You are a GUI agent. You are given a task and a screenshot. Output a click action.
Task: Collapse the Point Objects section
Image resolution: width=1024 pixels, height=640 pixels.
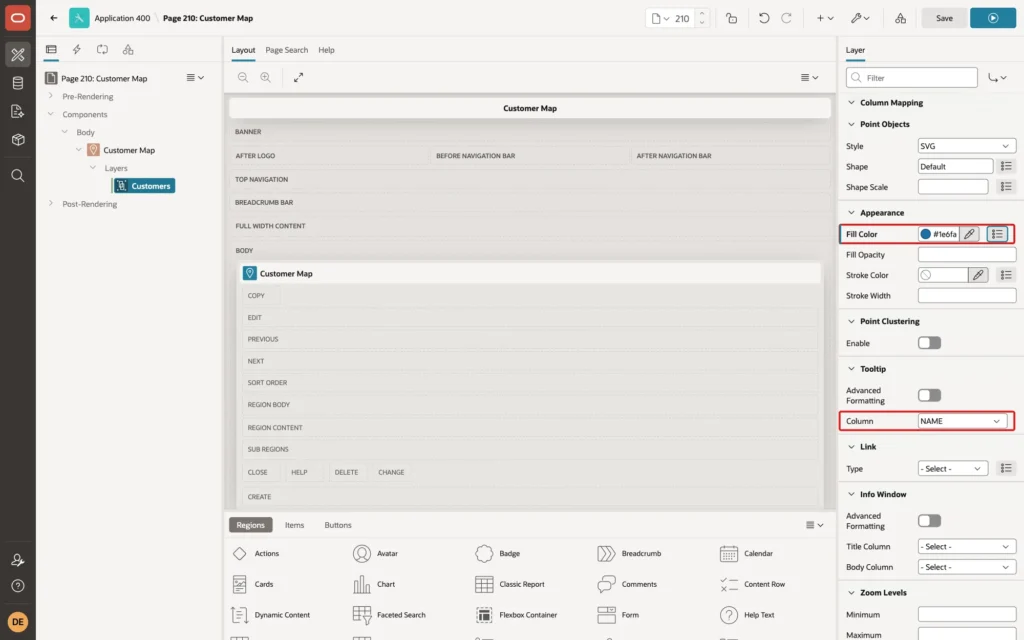851,124
